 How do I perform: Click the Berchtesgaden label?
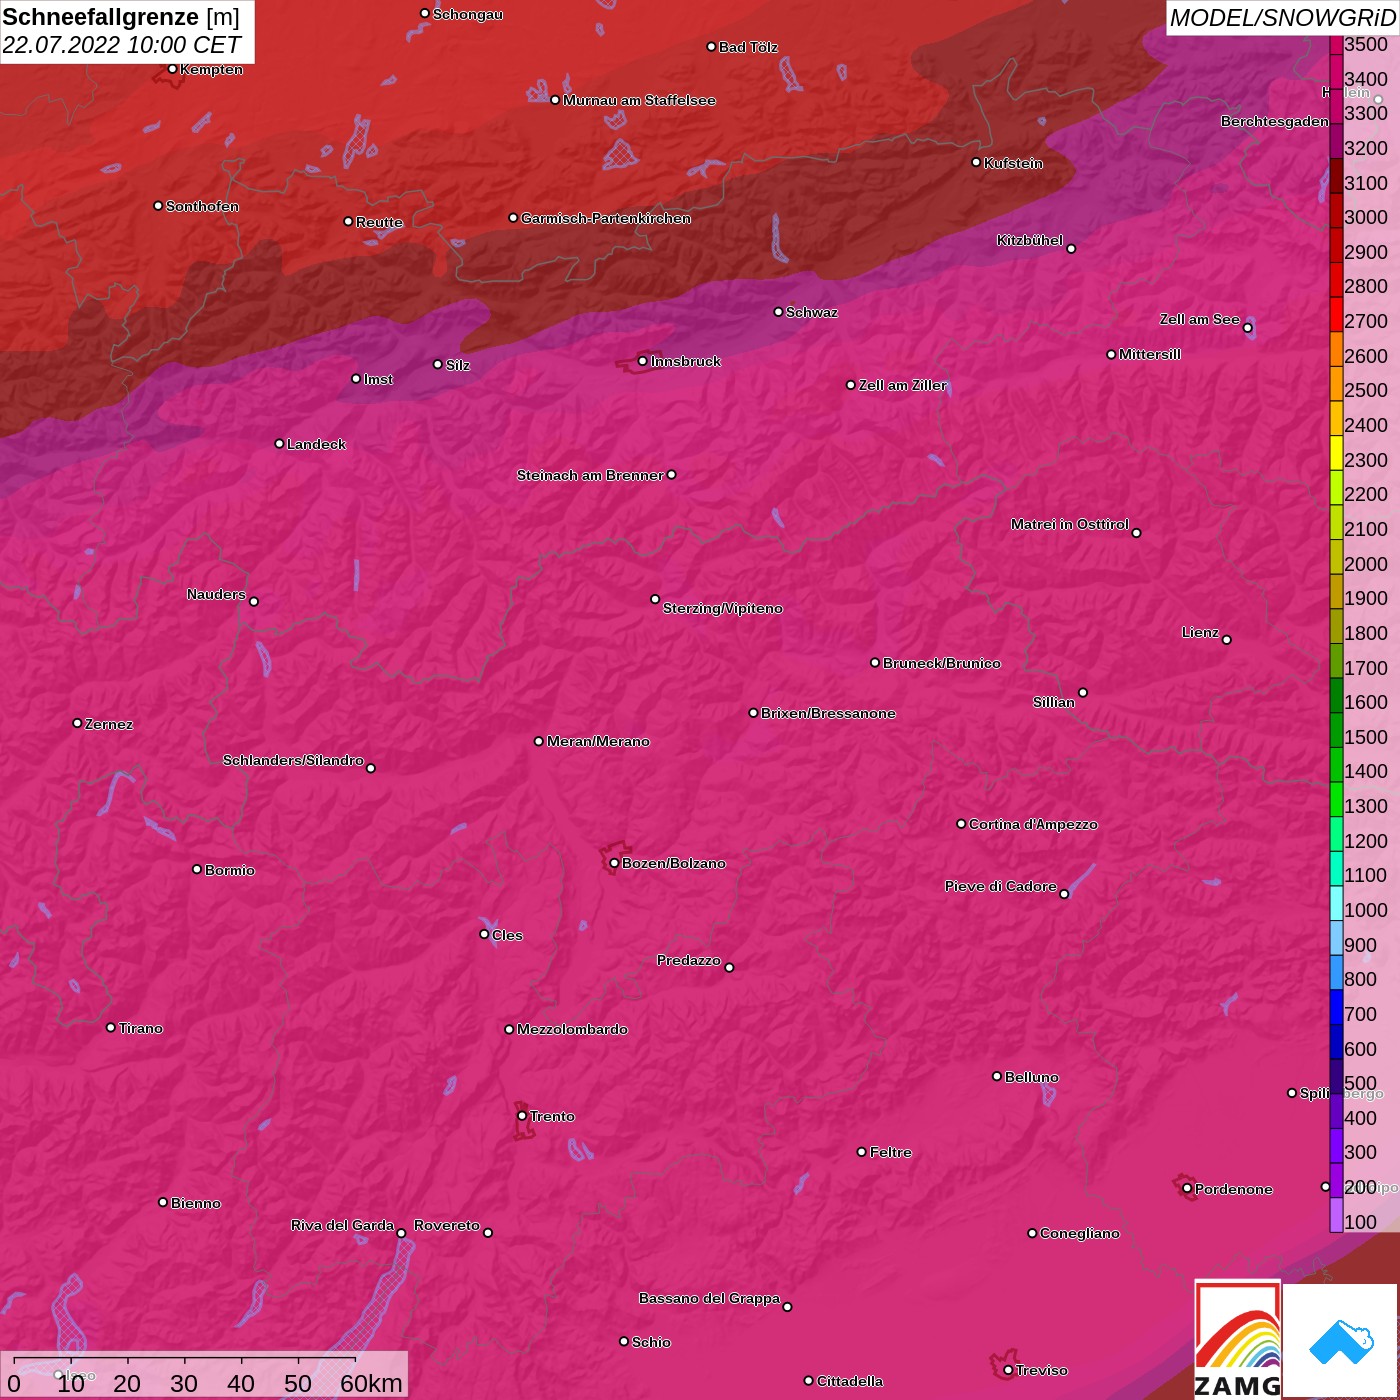click(x=1275, y=121)
